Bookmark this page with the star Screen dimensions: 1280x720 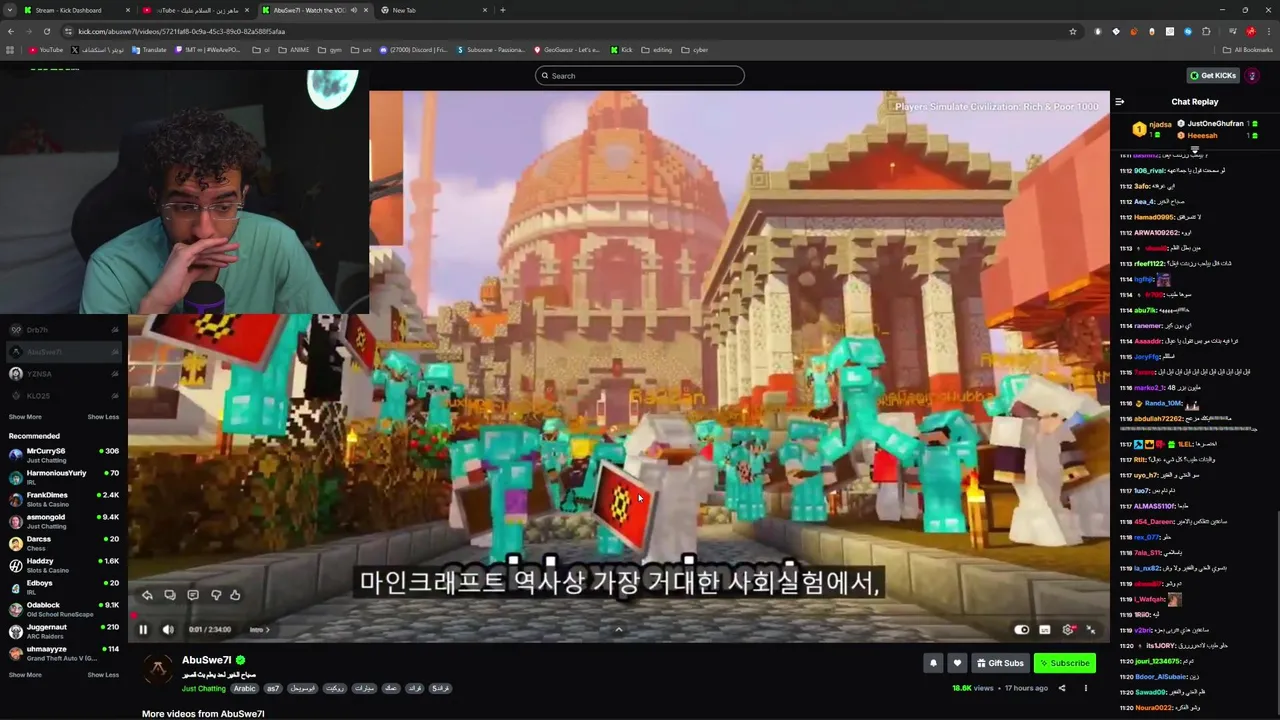[x=1073, y=31]
